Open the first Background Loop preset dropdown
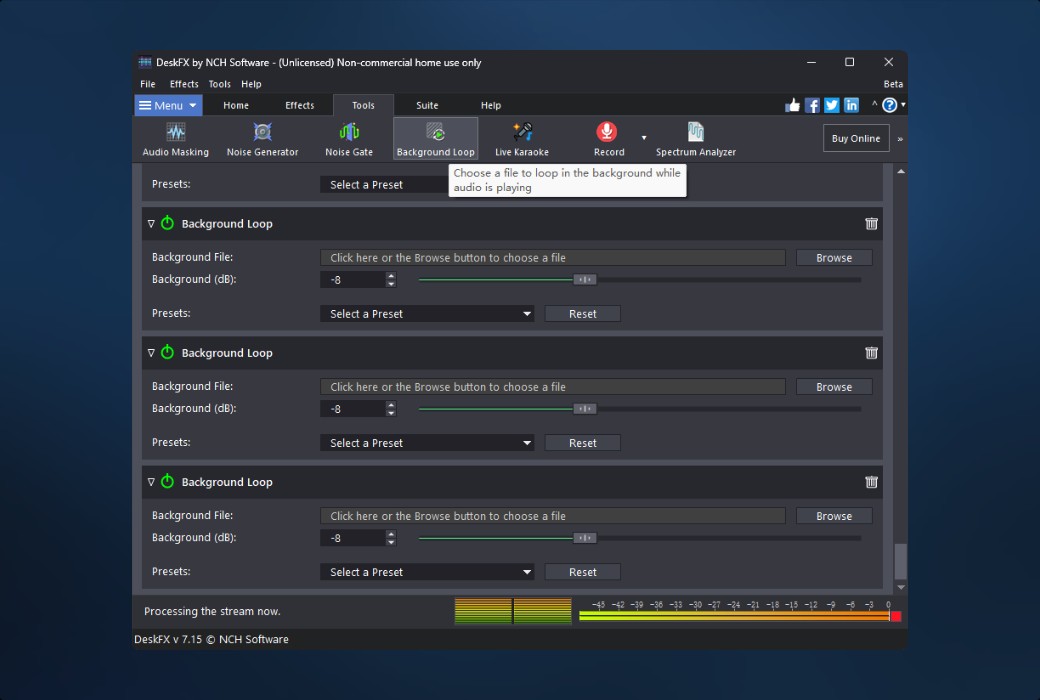 [x=427, y=314]
